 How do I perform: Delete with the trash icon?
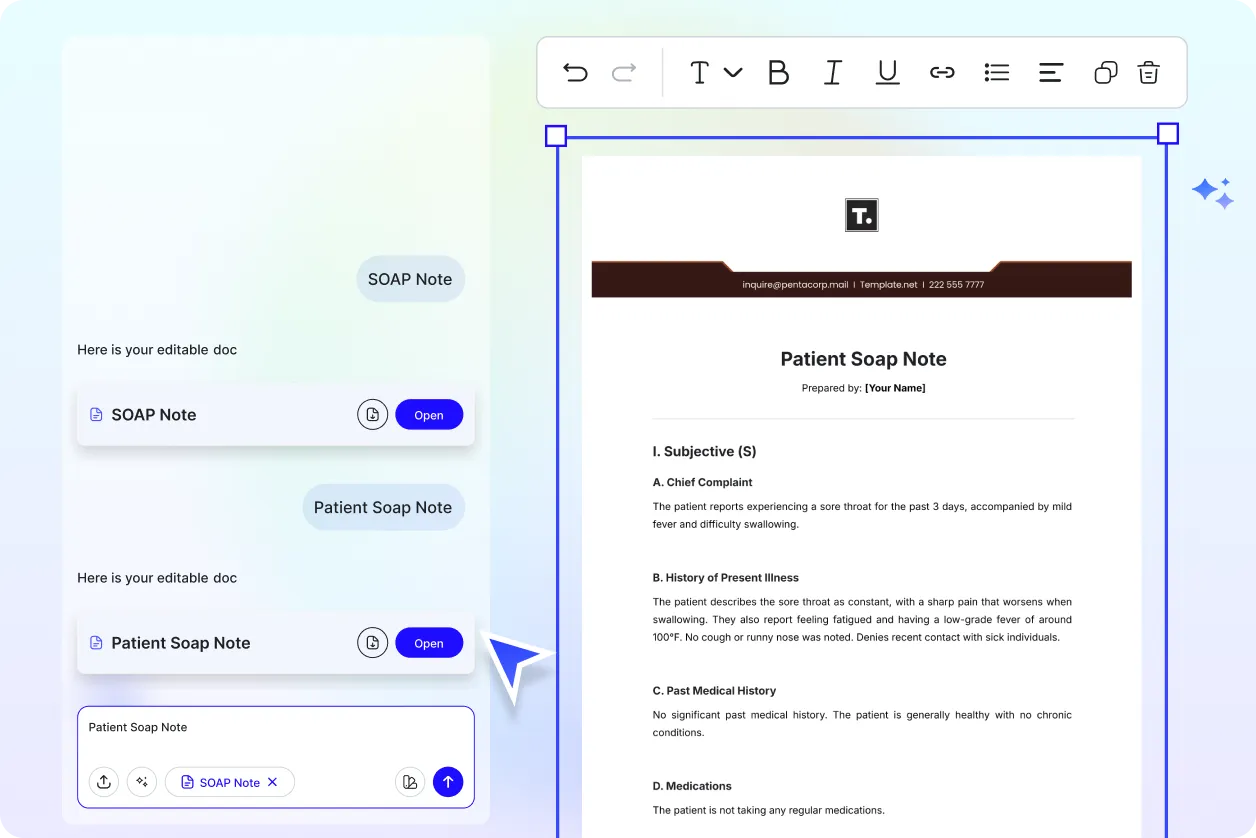click(1148, 72)
